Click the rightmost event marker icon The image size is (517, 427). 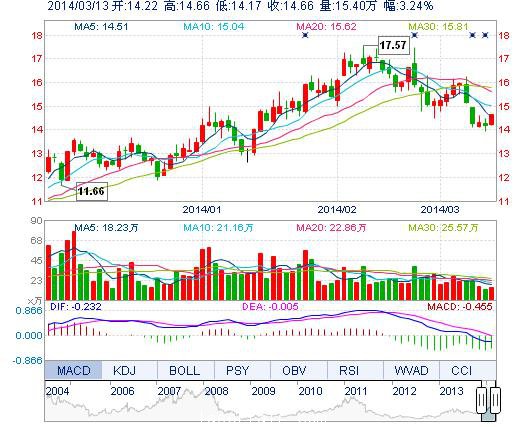click(485, 35)
